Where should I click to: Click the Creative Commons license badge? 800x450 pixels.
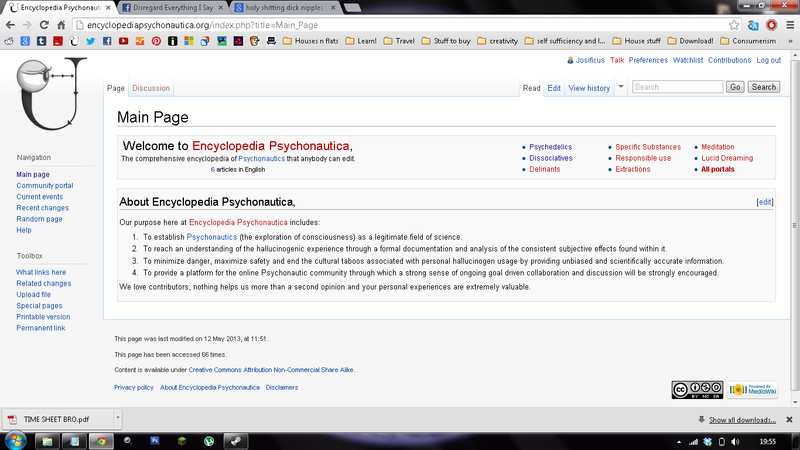(x=697, y=390)
